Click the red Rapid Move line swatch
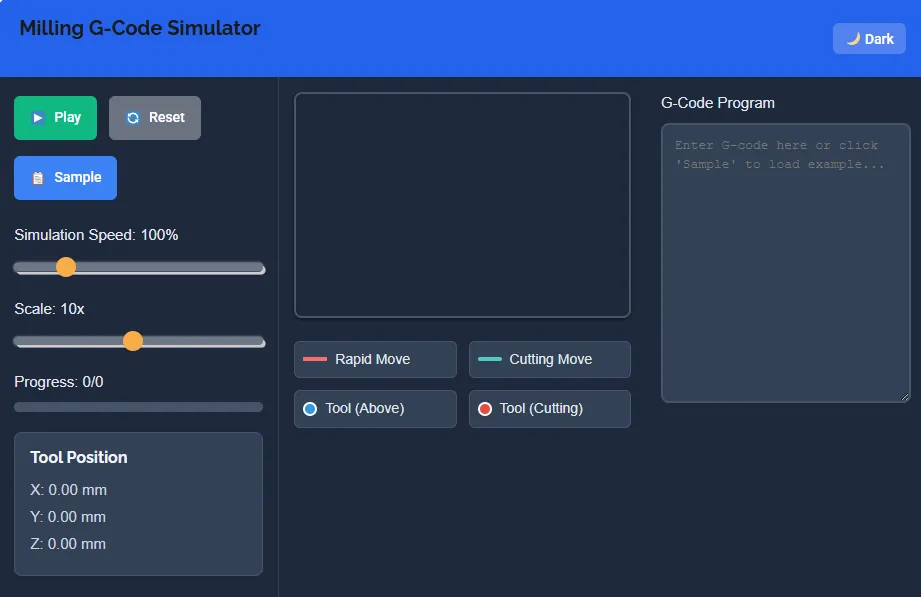Screen dimensions: 921x597 pos(315,359)
